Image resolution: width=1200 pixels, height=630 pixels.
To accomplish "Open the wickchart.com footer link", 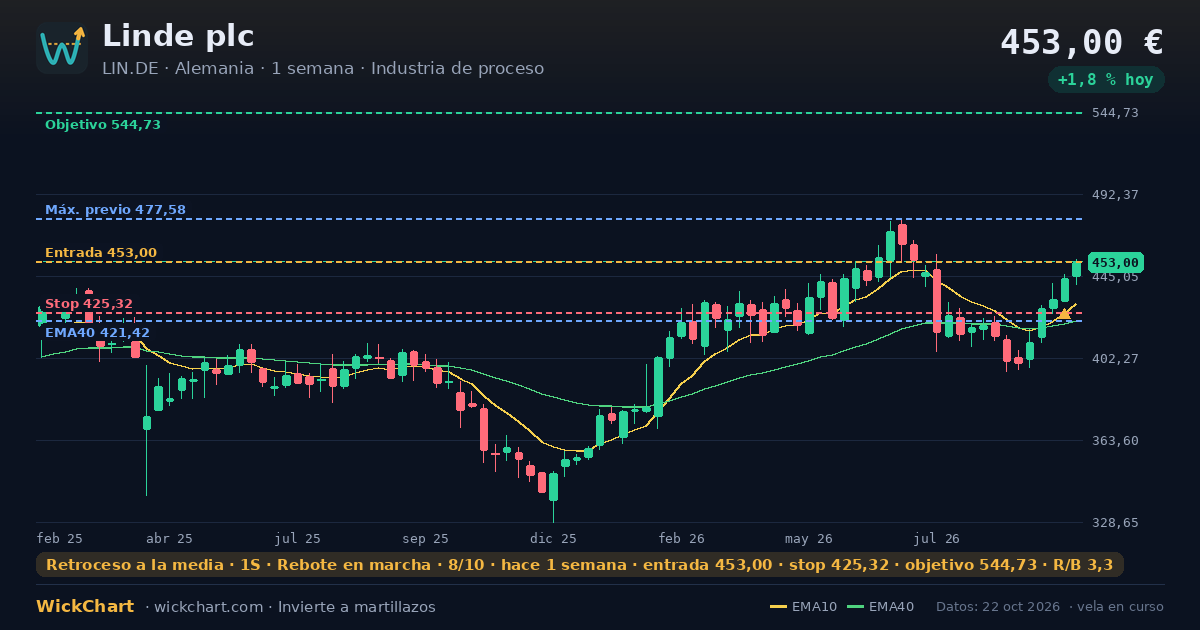I will point(207,607).
